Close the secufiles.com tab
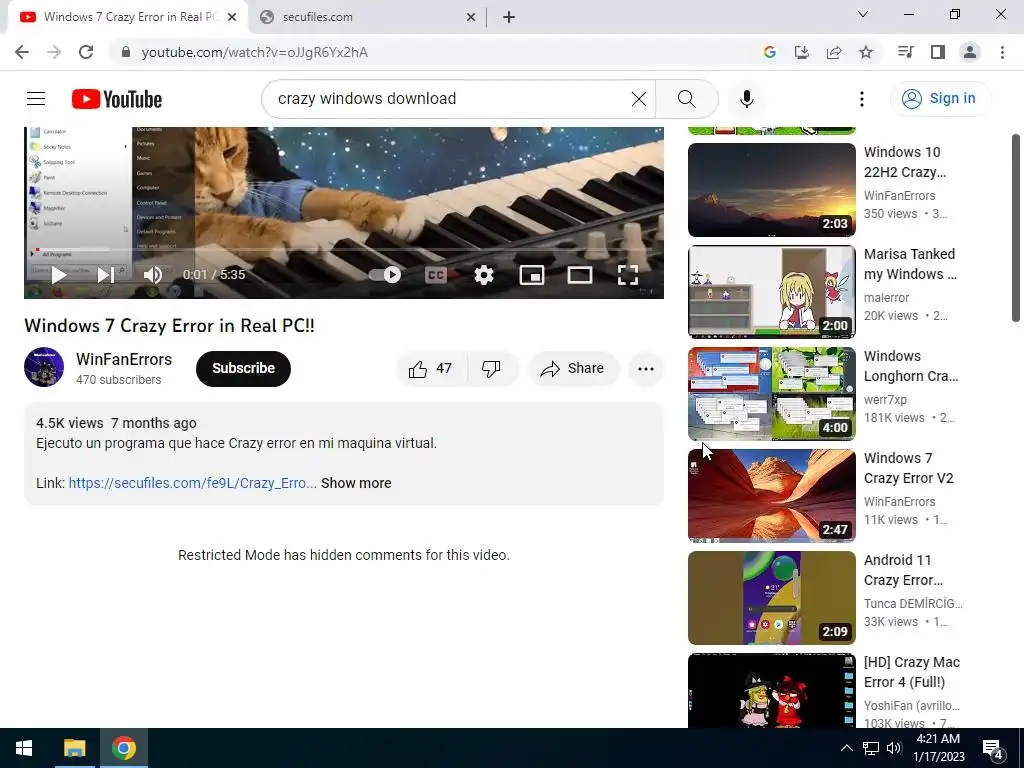Viewport: 1024px width, 768px height. point(471,18)
